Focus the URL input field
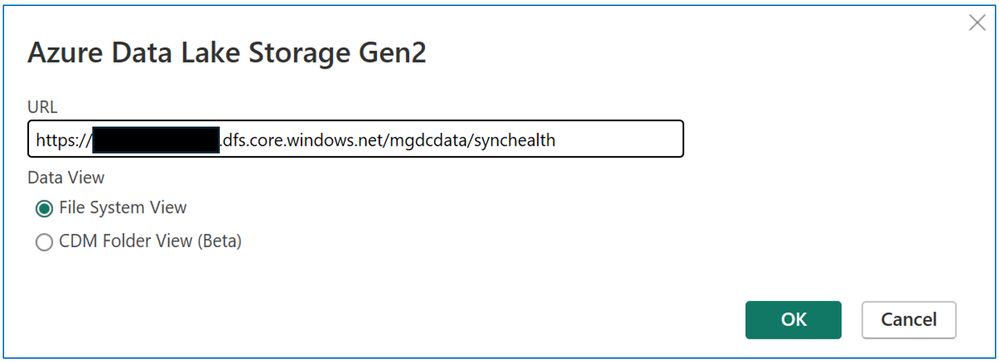 click(356, 139)
